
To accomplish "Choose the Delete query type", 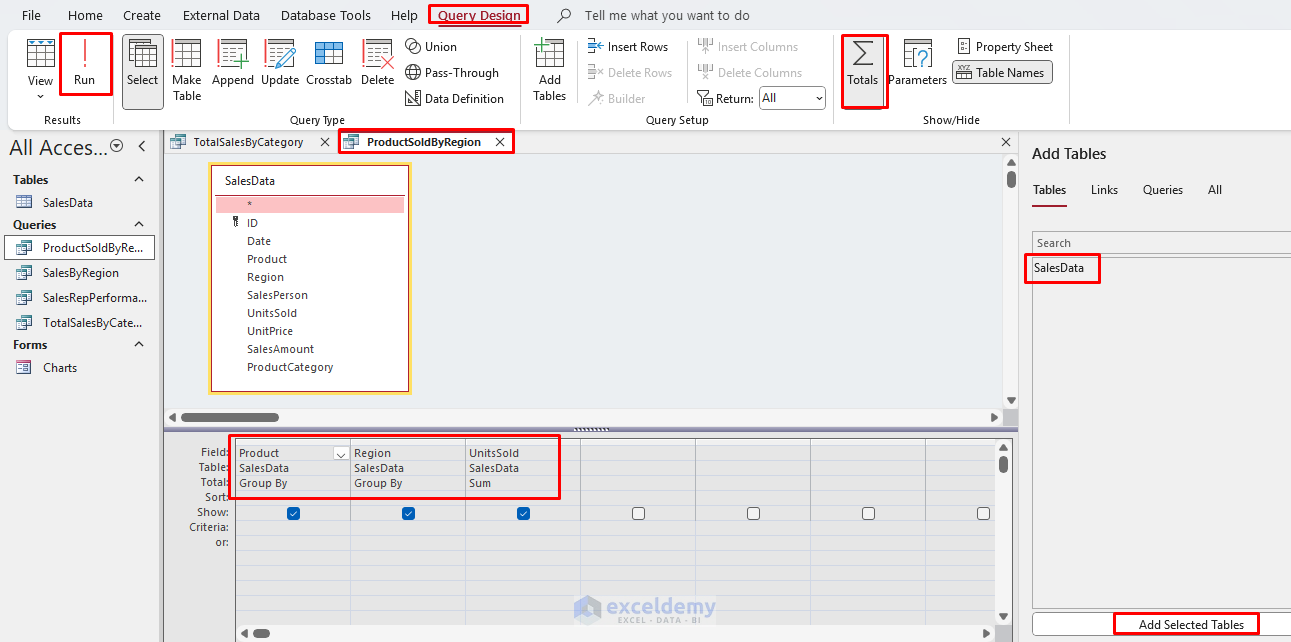I will tap(378, 64).
